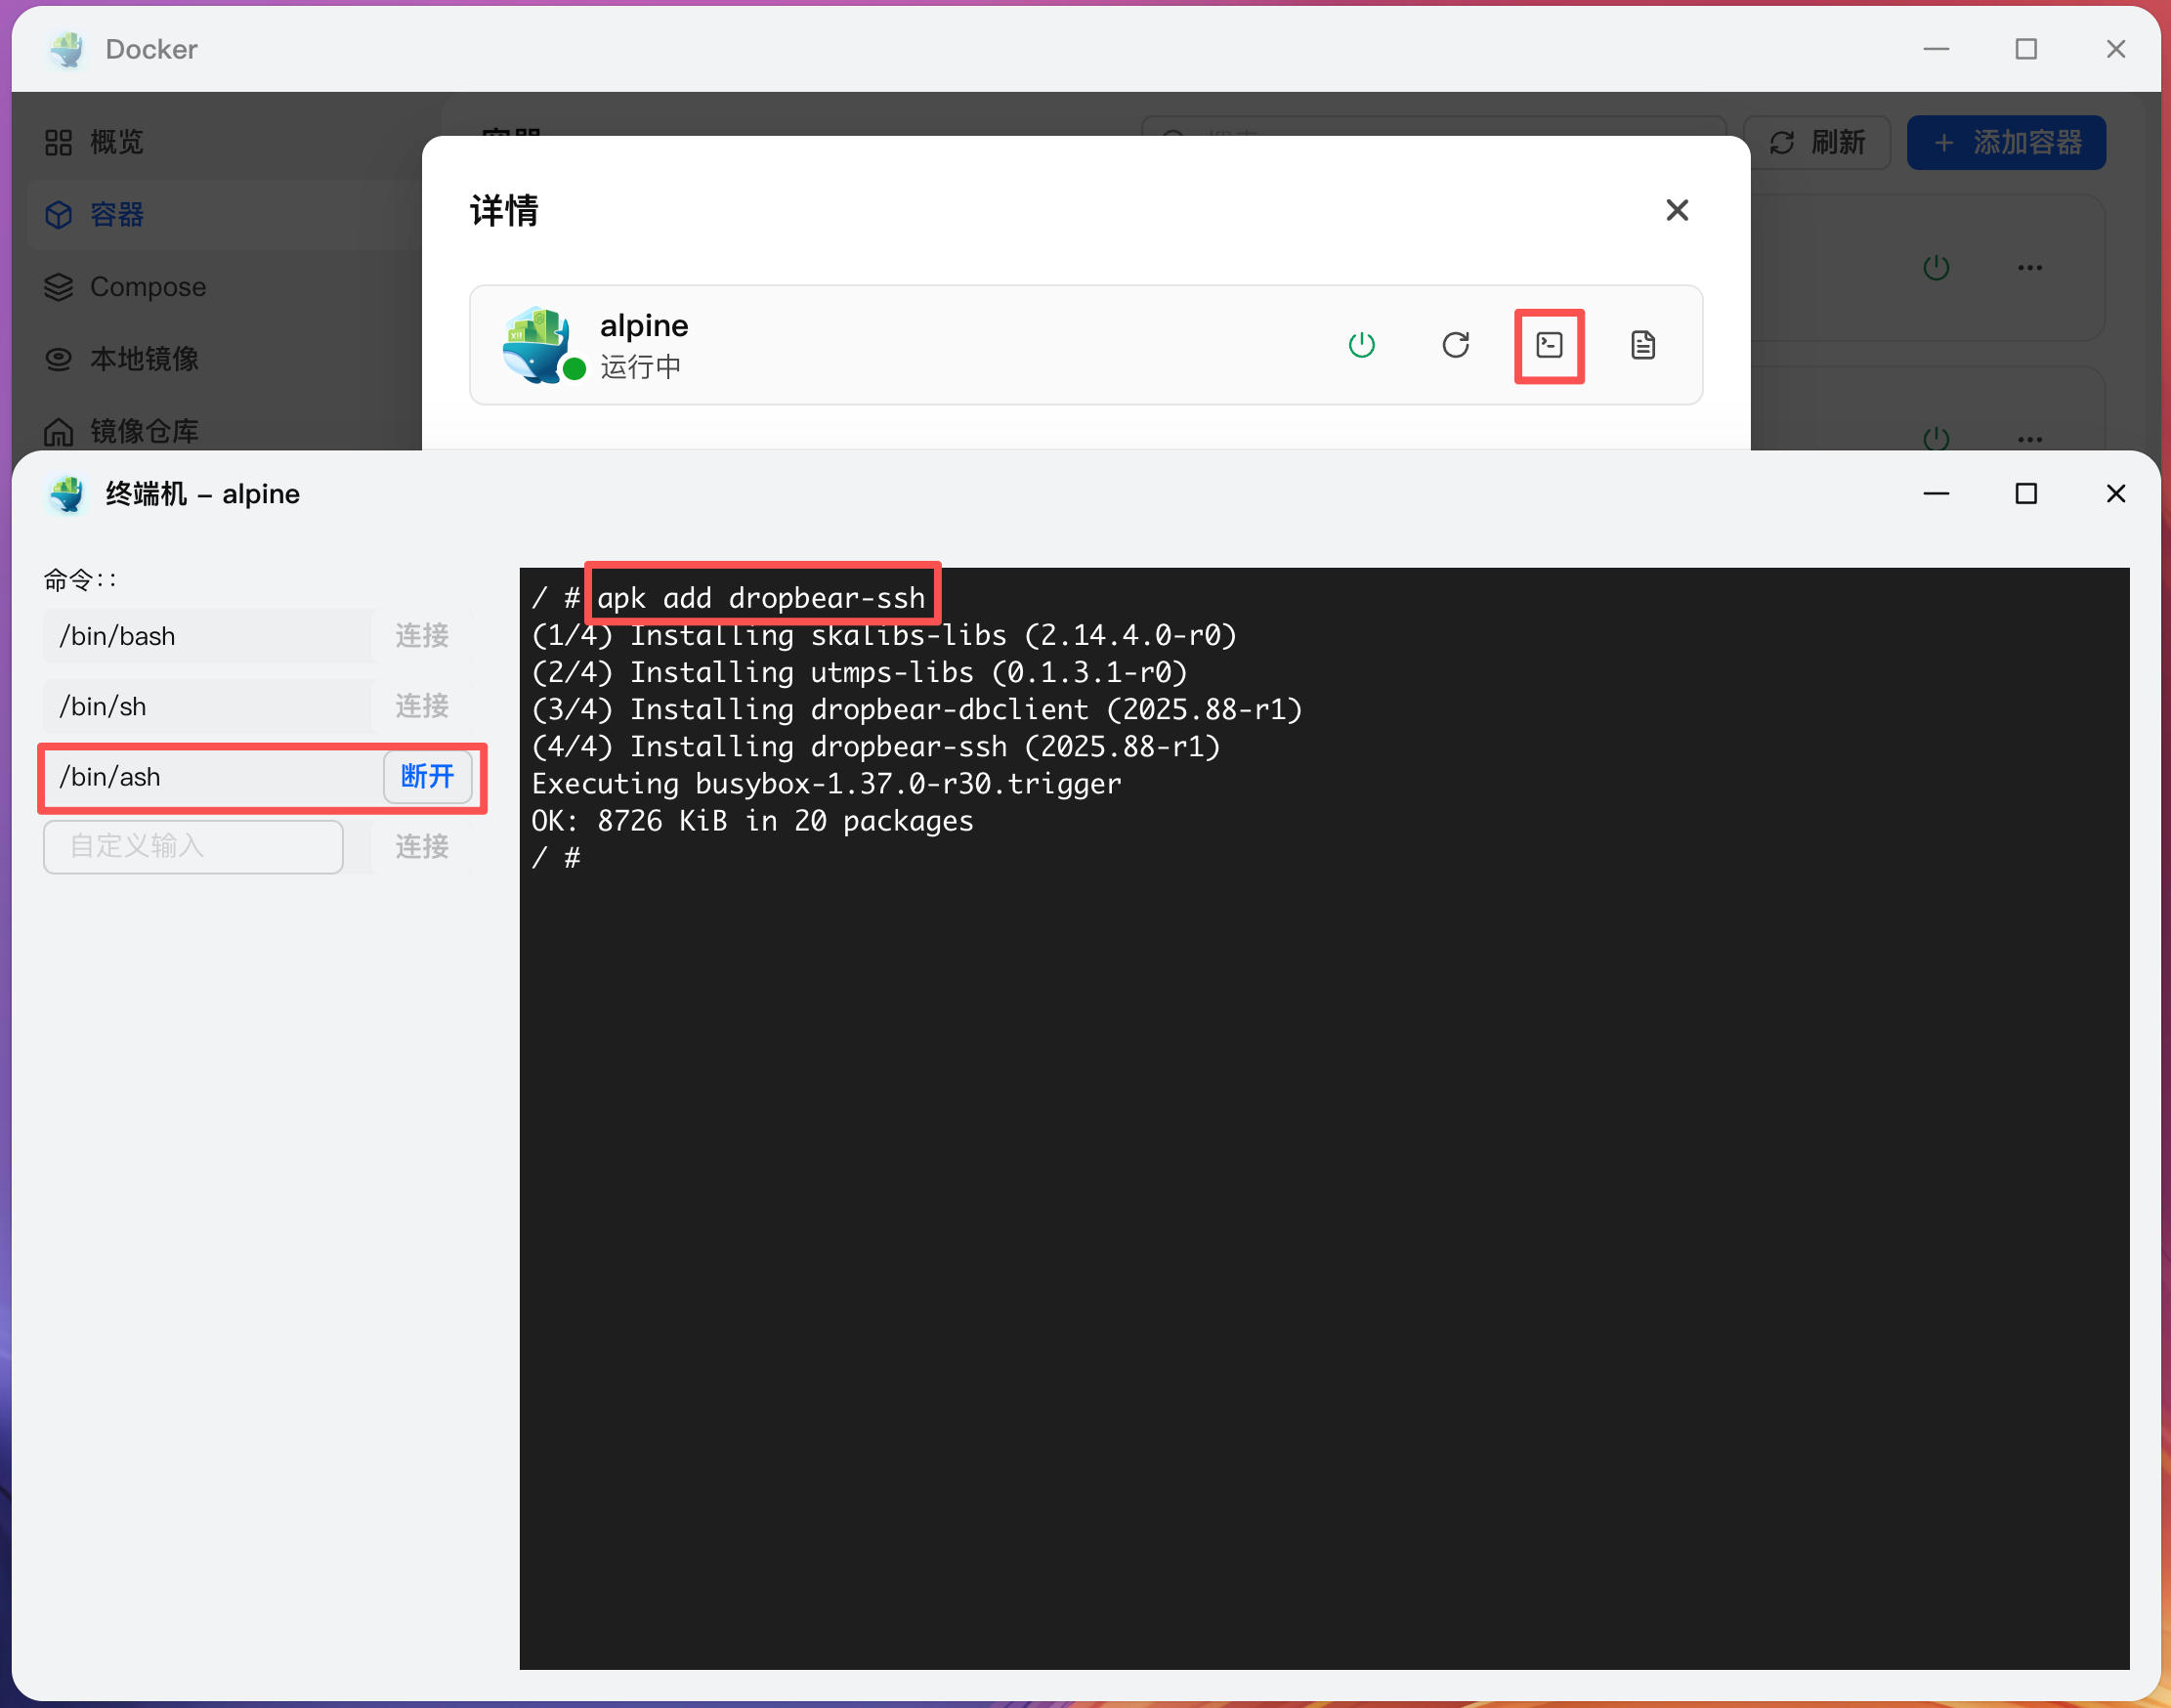
Task: Disconnect the /bin/ash session
Action: (428, 777)
